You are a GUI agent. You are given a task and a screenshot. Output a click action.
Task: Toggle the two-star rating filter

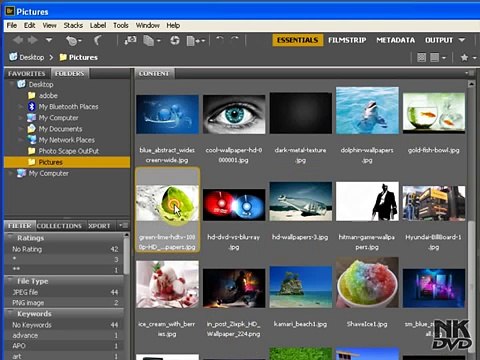click(64, 269)
